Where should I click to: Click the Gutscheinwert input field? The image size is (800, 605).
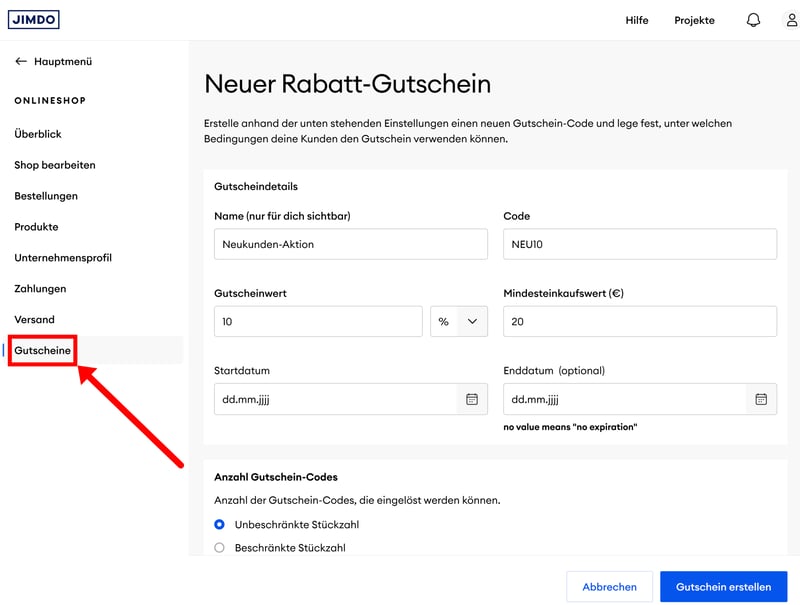(317, 322)
